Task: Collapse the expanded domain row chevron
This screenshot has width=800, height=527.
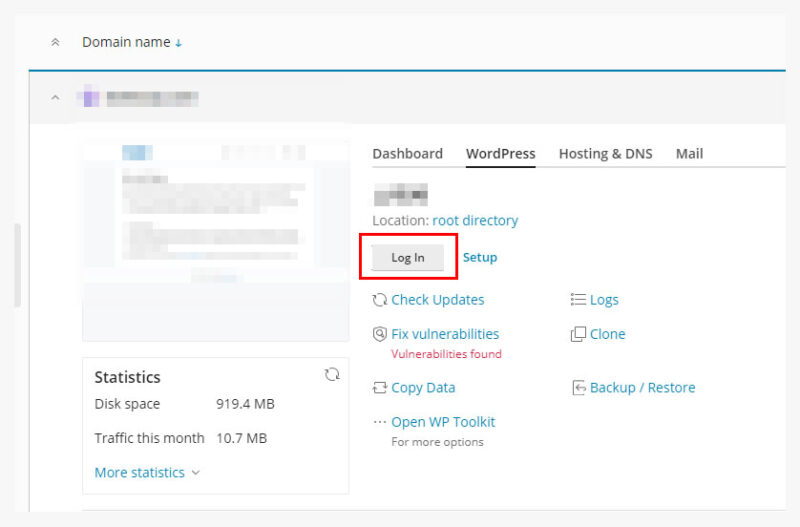Action: (x=55, y=98)
